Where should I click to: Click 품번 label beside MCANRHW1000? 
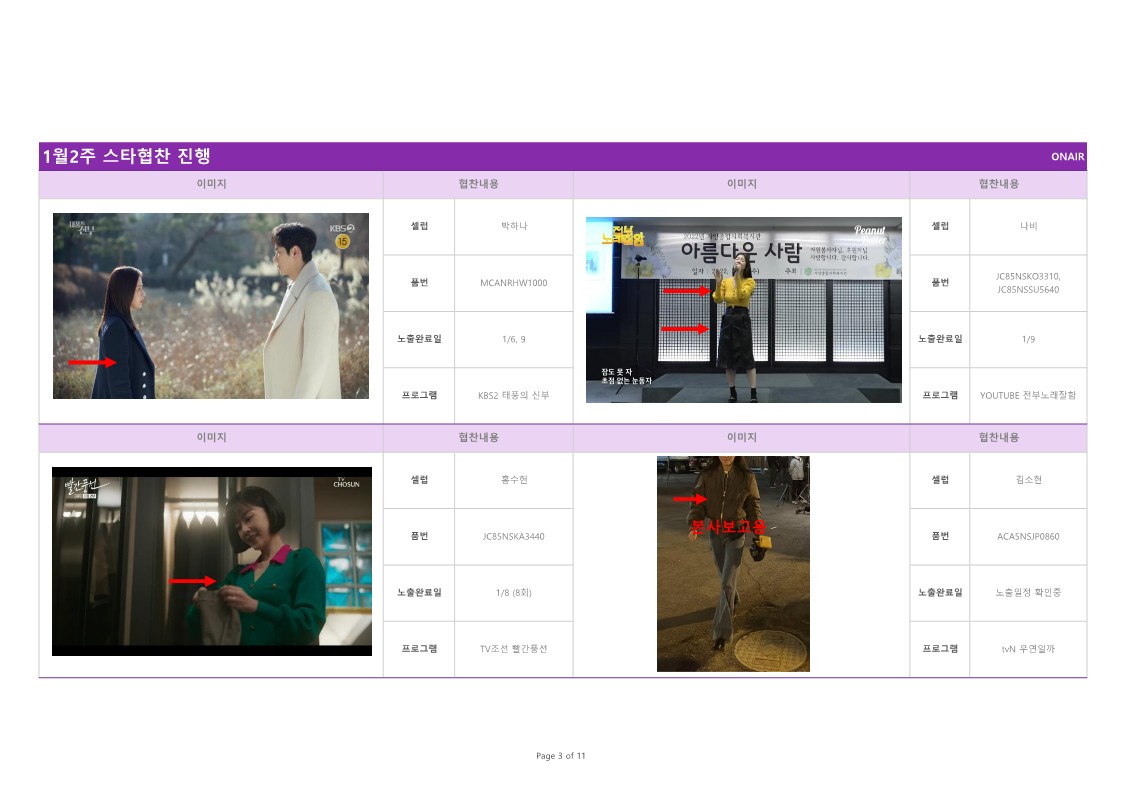(419, 283)
